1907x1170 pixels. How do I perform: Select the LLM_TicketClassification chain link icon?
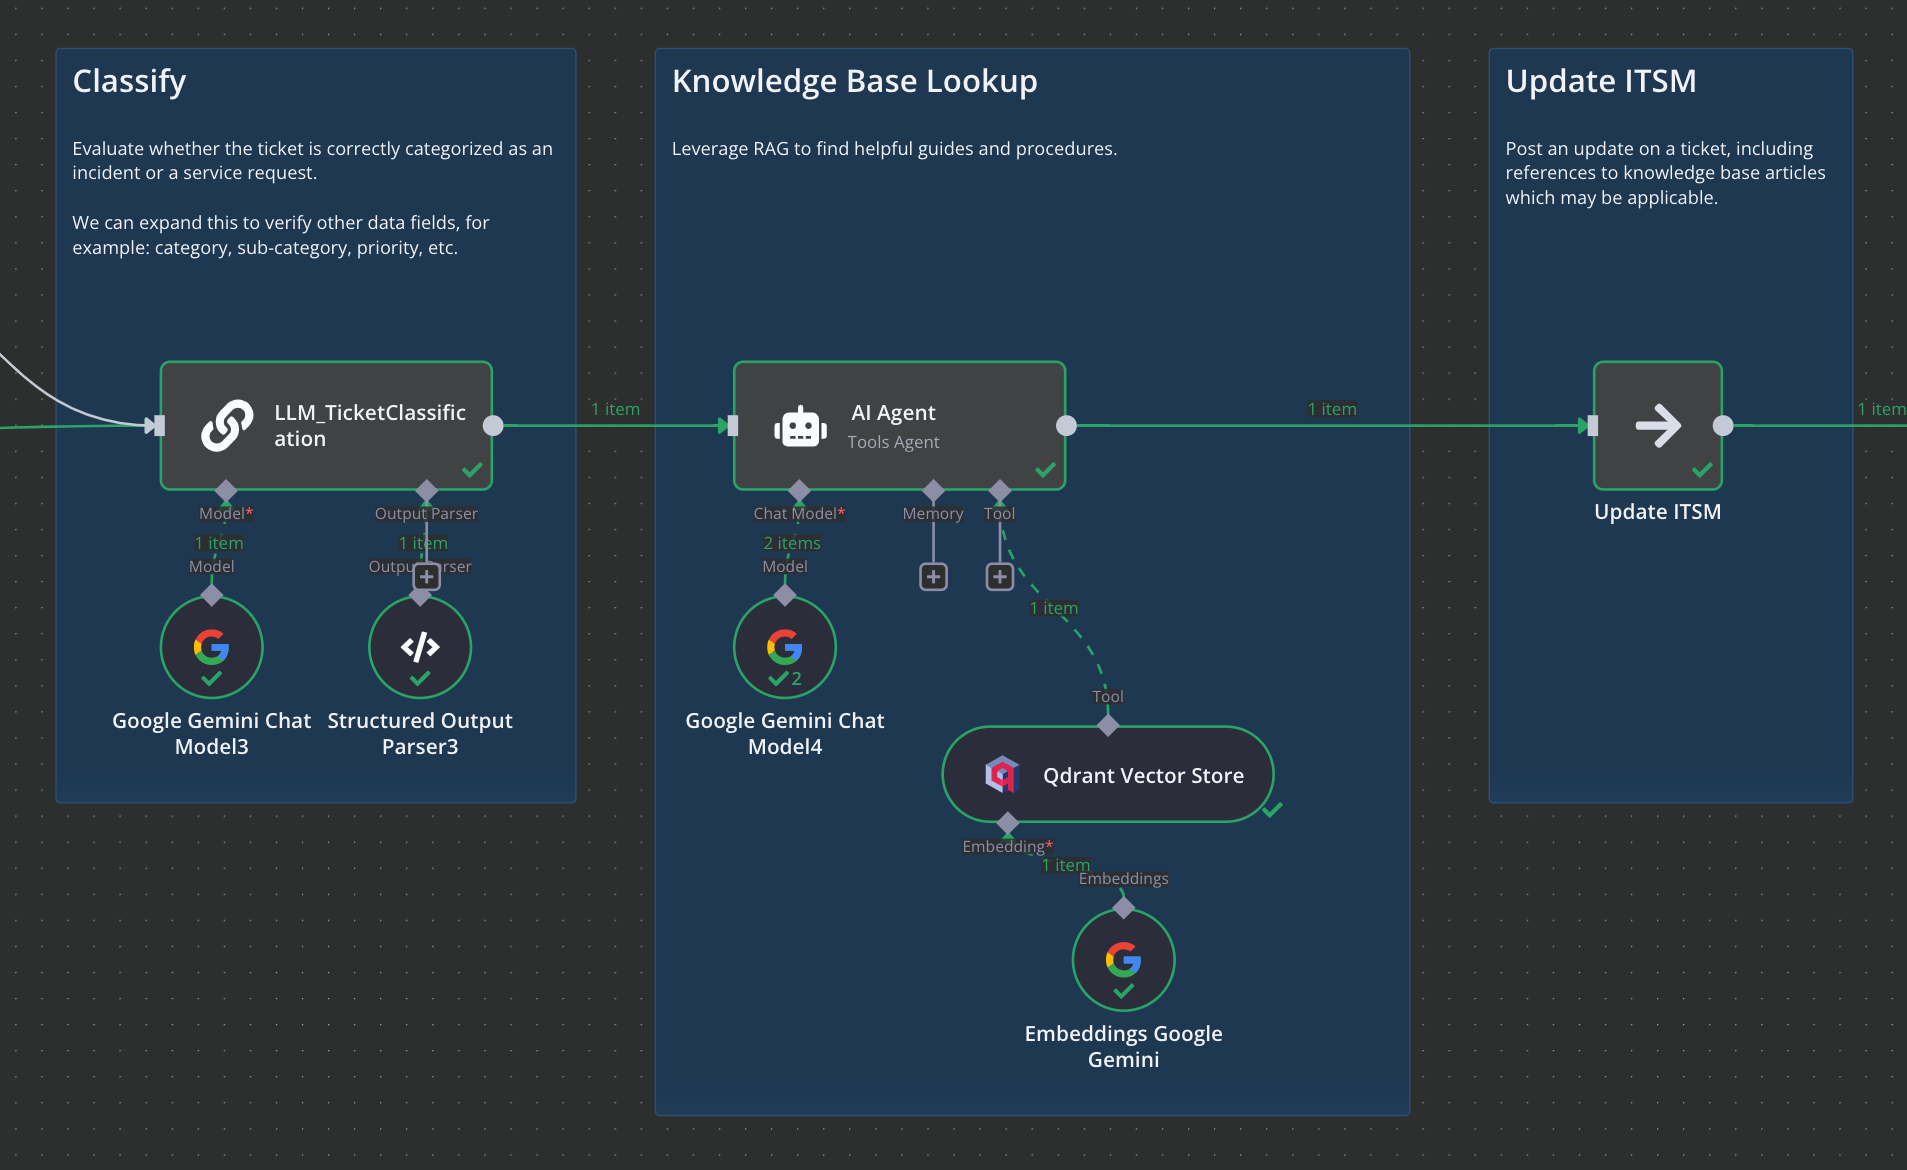point(227,426)
